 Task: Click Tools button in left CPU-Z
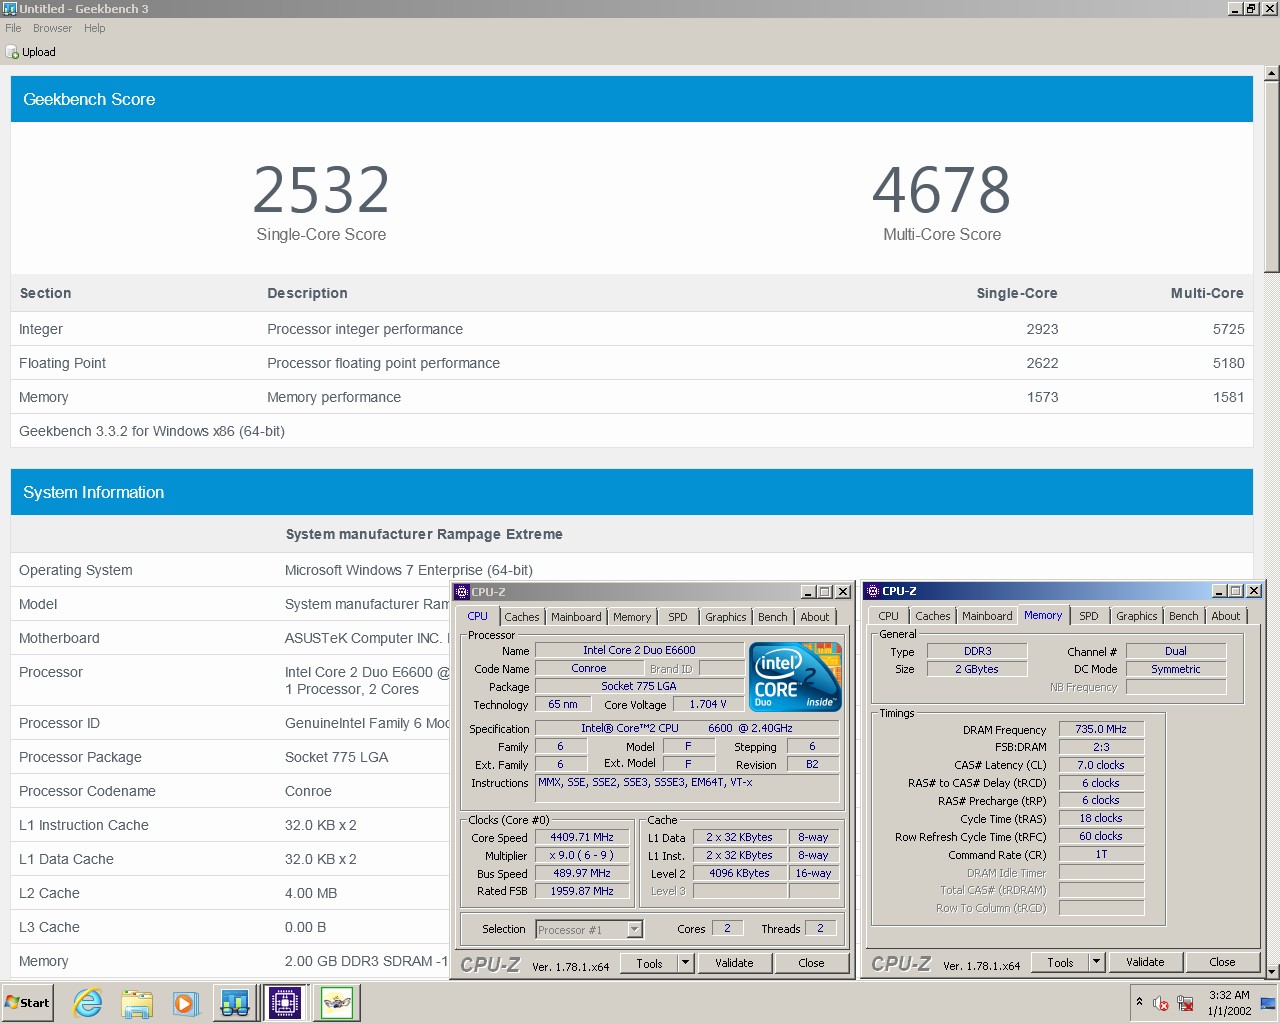649,963
